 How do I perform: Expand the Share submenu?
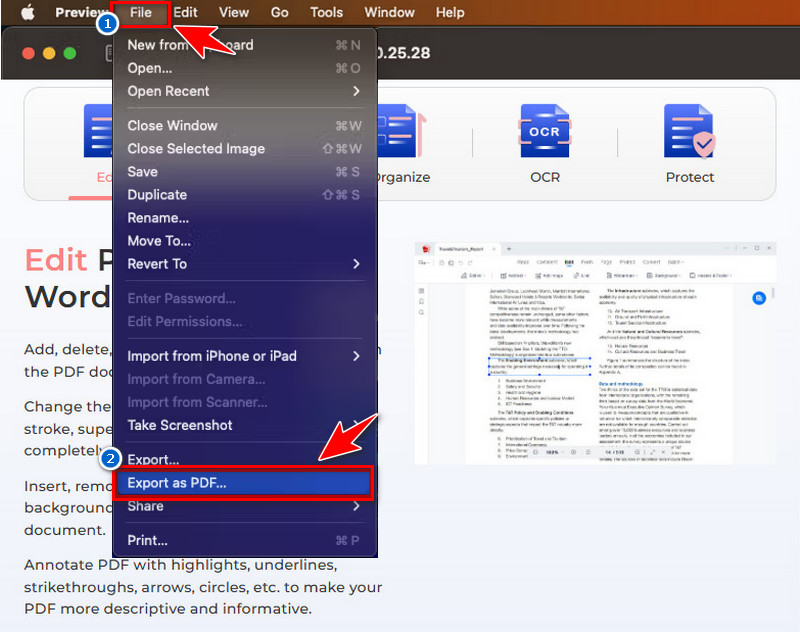click(x=244, y=506)
